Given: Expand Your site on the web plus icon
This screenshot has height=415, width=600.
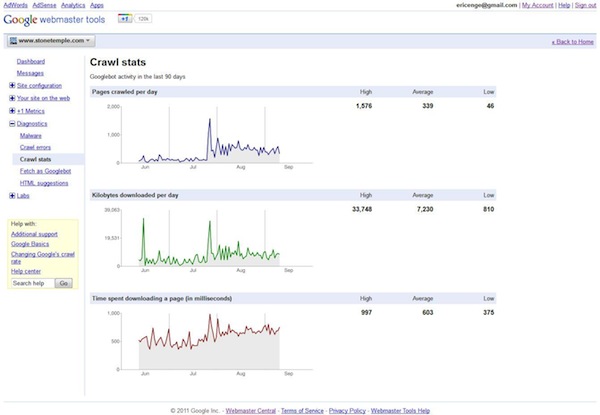Looking at the screenshot, I should [x=12, y=98].
